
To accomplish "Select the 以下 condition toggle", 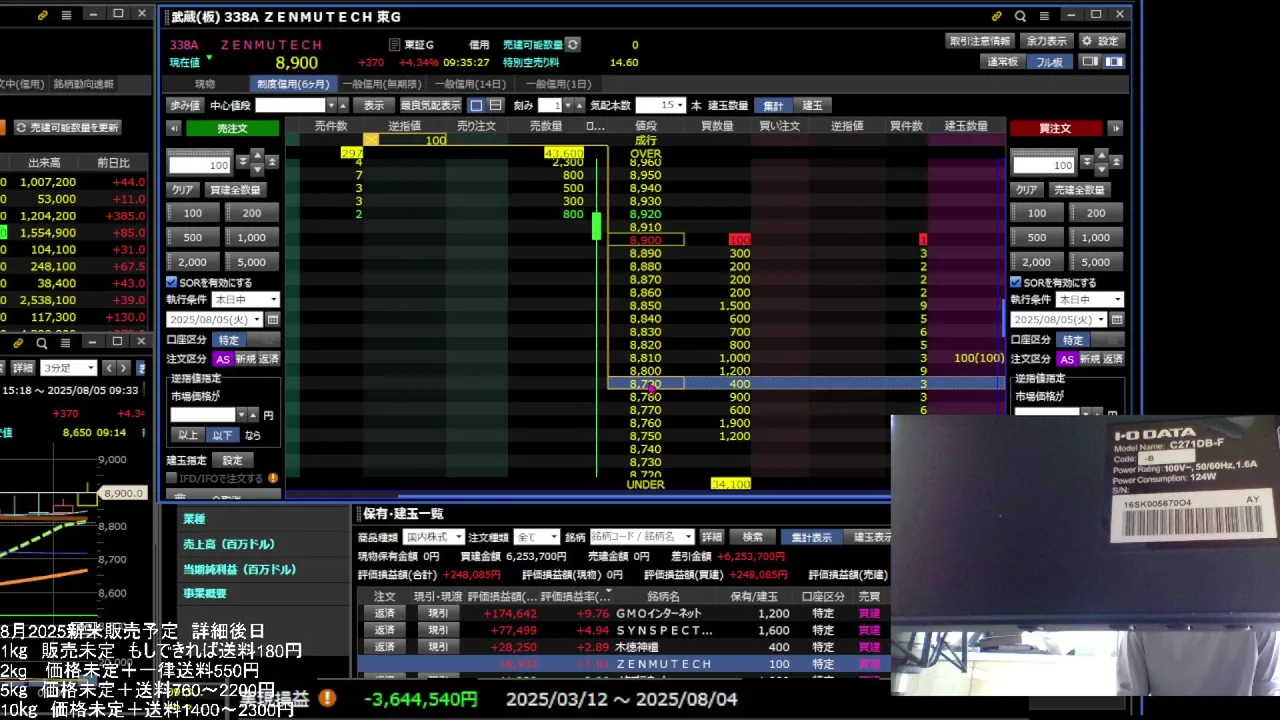I will pyautogui.click(x=222, y=435).
